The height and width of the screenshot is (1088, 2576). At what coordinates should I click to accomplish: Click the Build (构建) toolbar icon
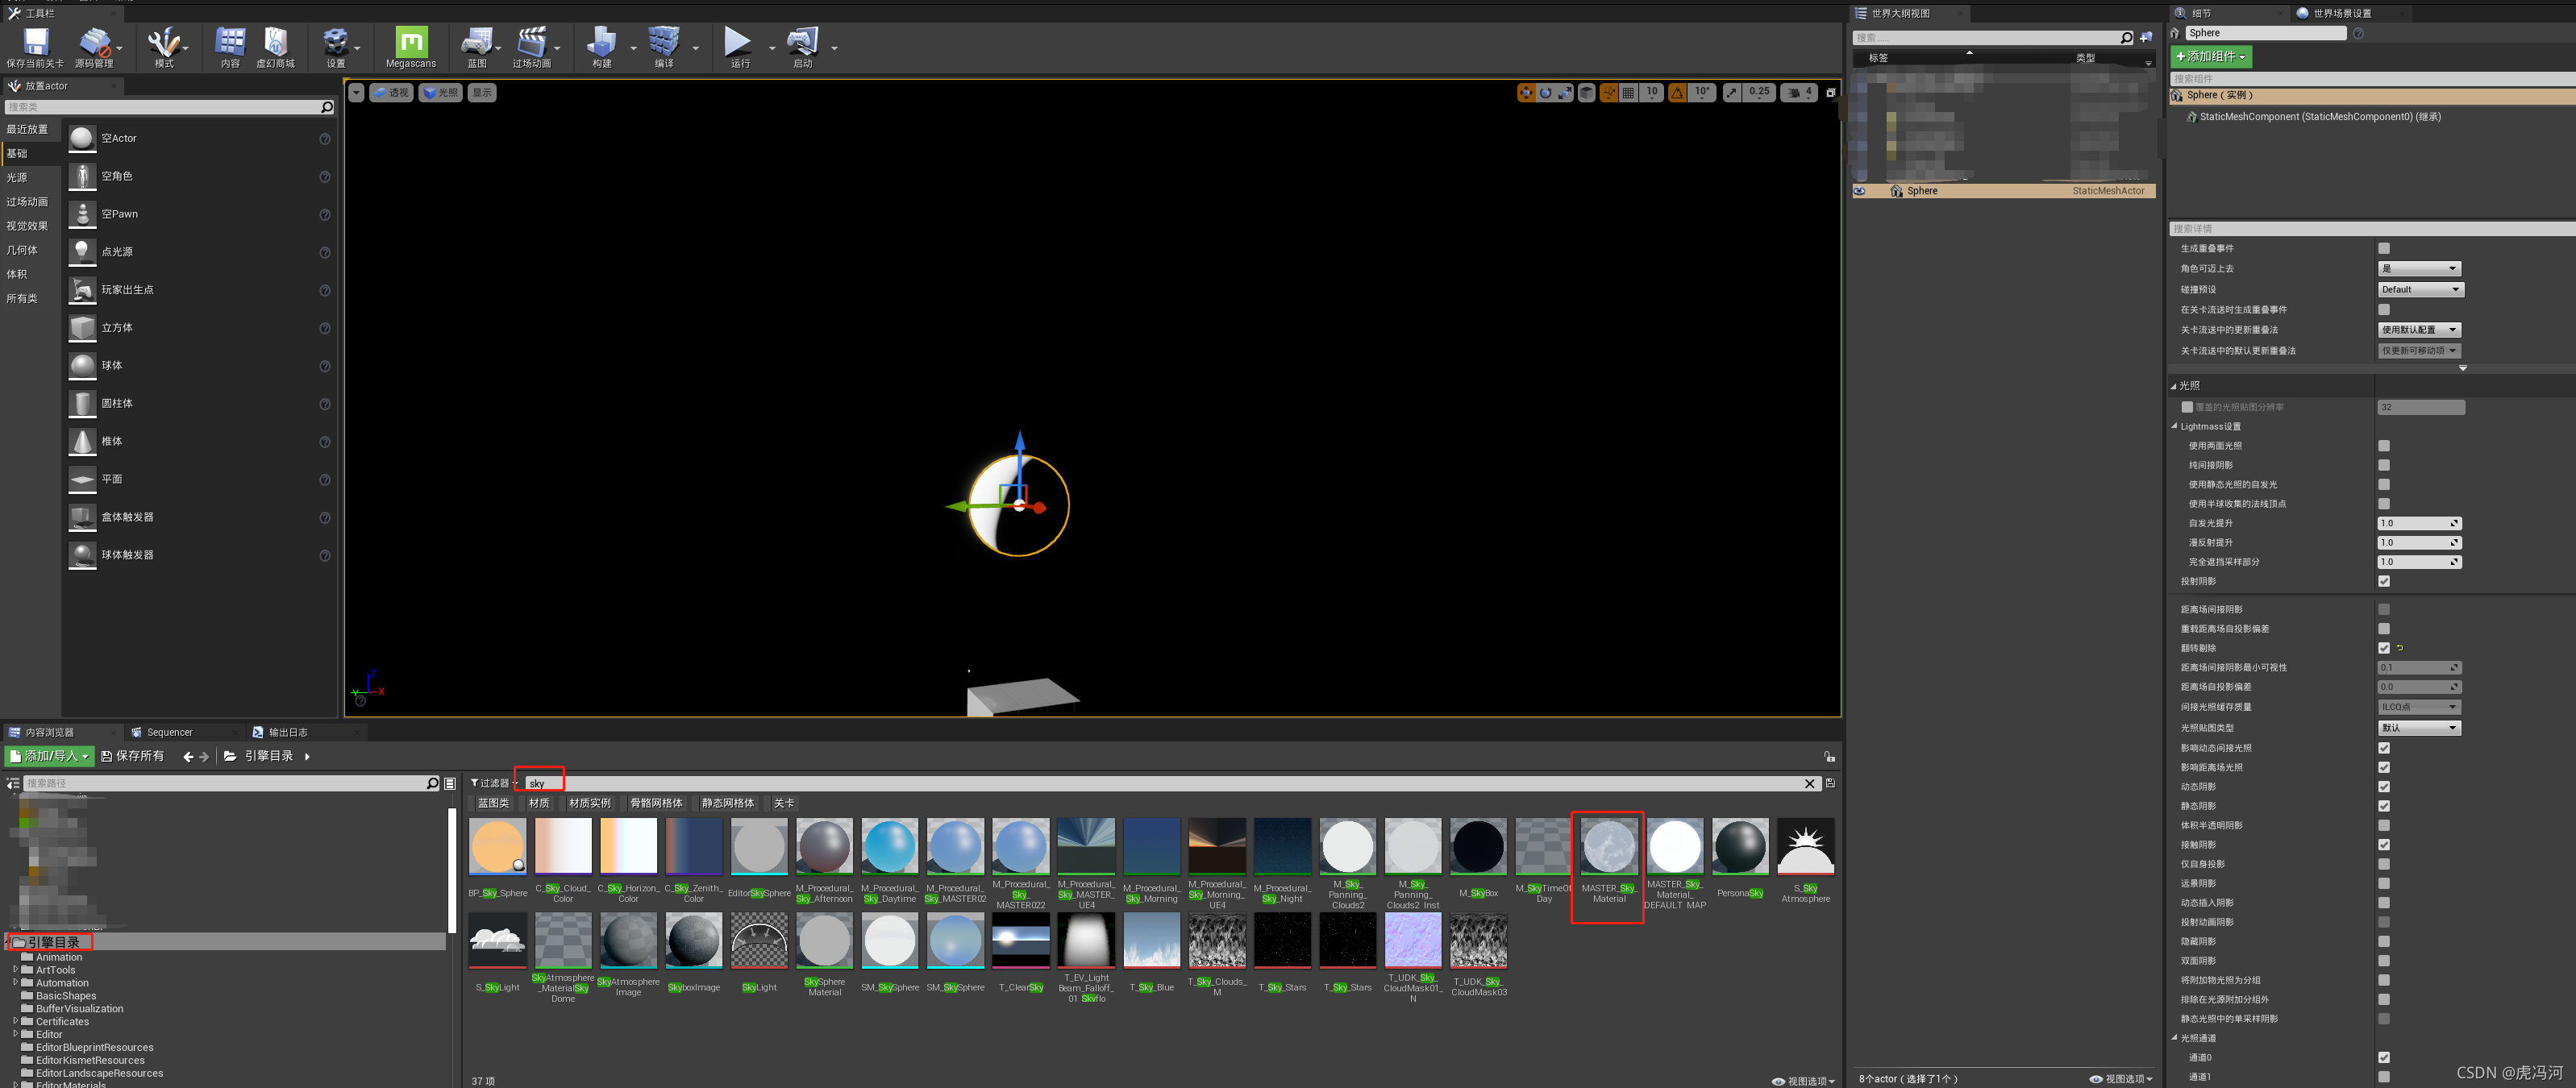601,42
